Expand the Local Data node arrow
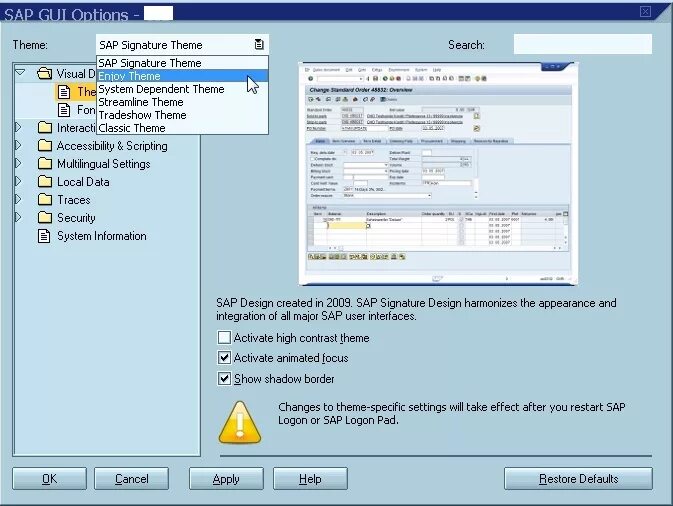673x506 pixels. [x=18, y=182]
